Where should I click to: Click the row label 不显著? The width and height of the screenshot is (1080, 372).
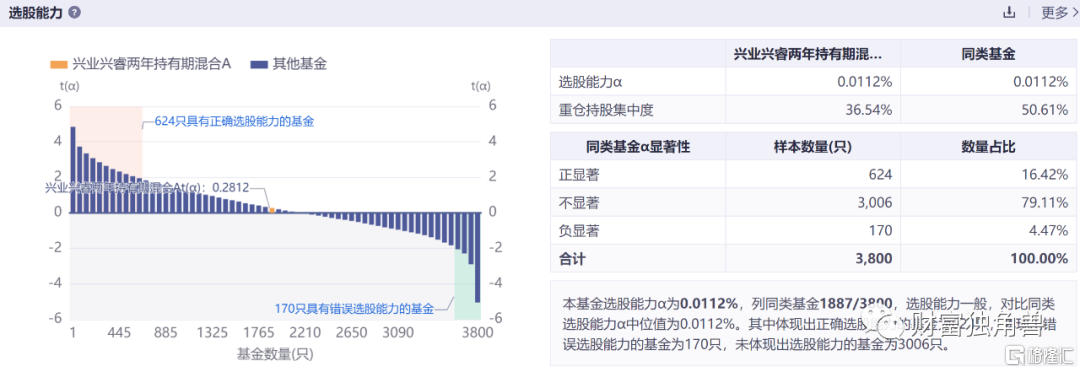(579, 203)
